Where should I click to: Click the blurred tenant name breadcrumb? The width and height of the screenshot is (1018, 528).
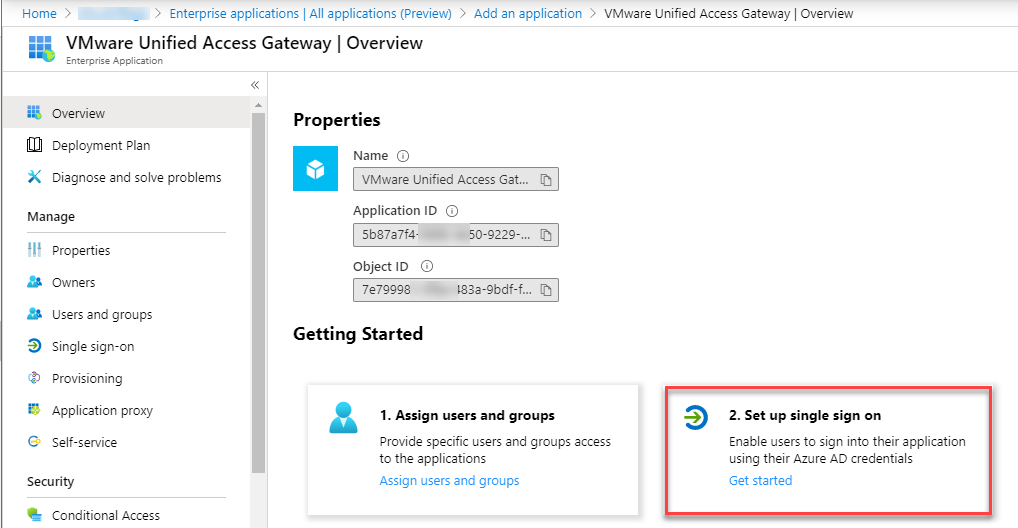[114, 14]
